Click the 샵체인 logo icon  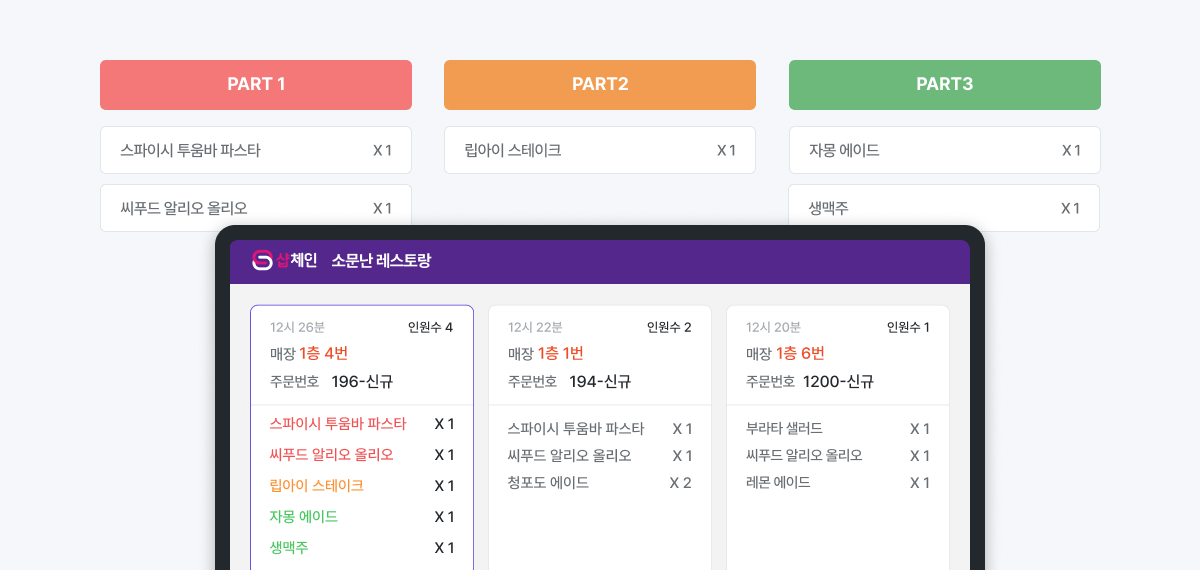(263, 261)
